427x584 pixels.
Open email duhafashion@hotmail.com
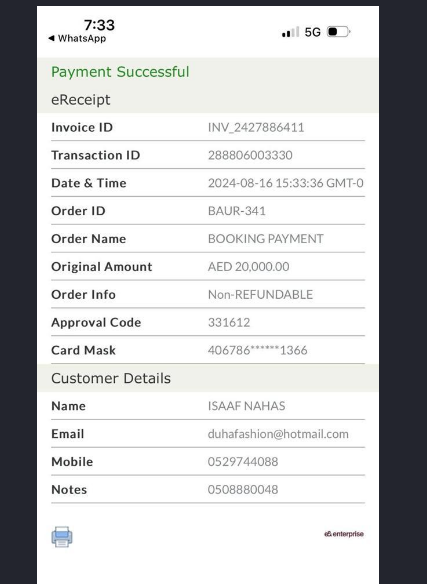(x=278, y=434)
